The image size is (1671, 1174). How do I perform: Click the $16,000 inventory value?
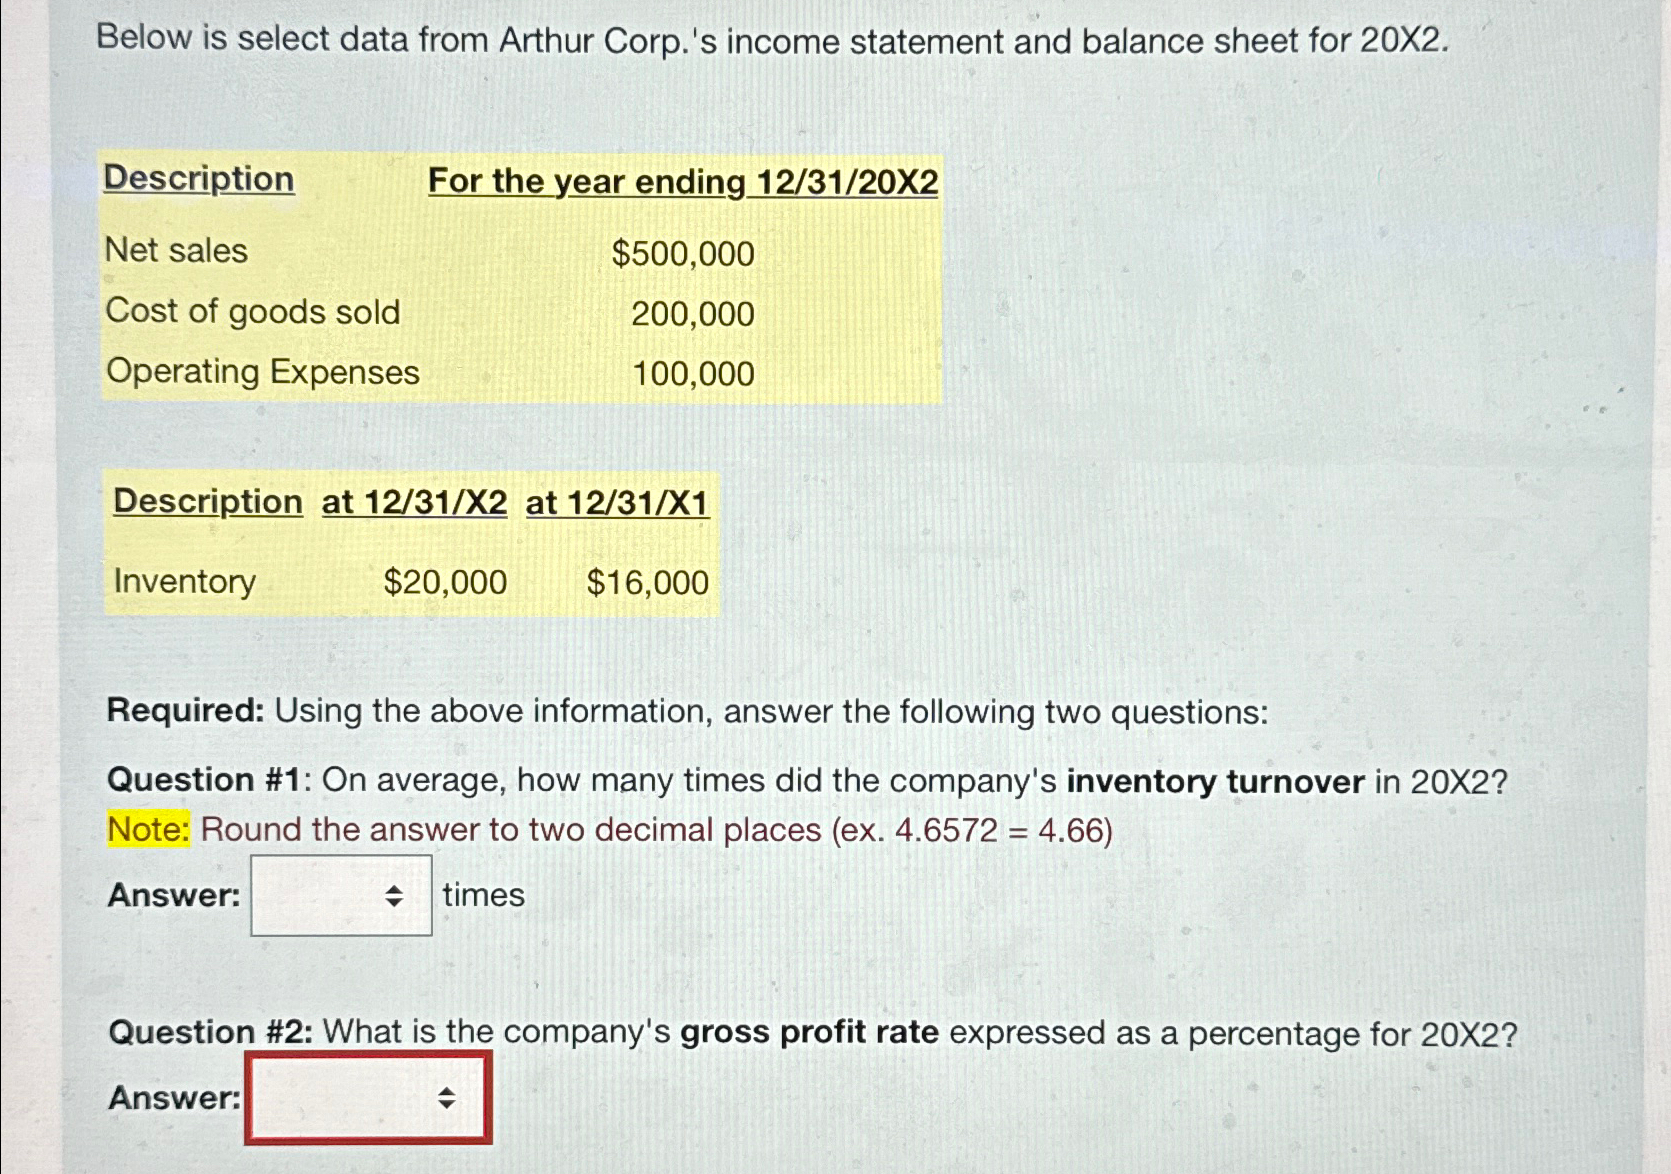[647, 581]
